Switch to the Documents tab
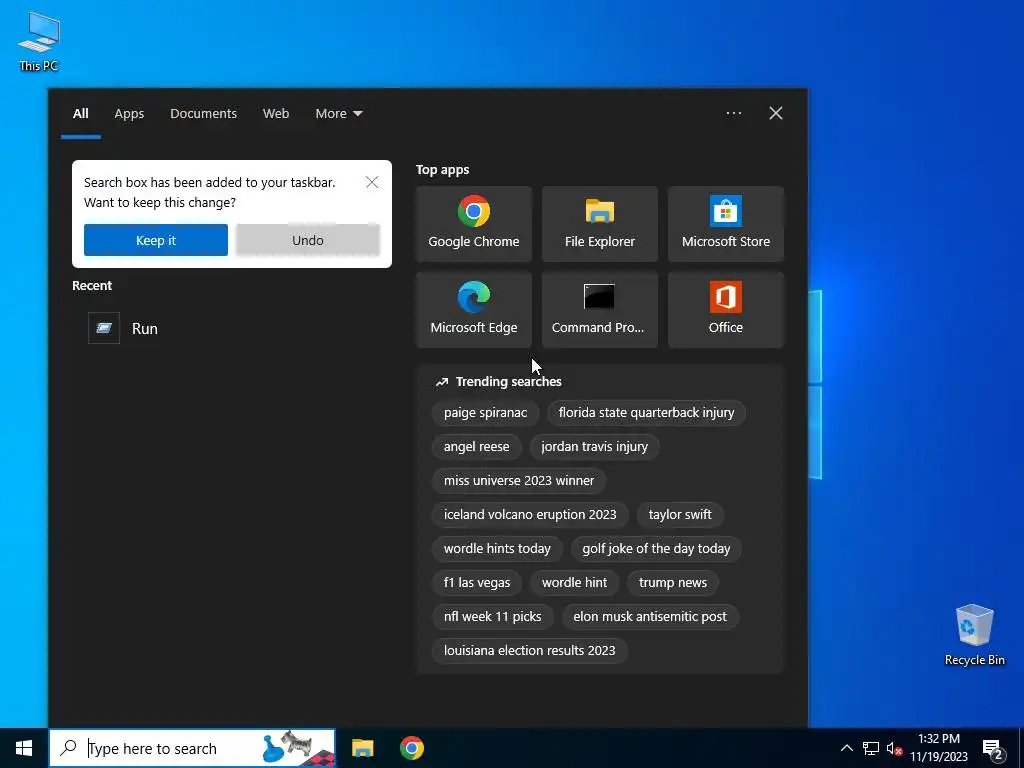1024x768 pixels. point(203,114)
